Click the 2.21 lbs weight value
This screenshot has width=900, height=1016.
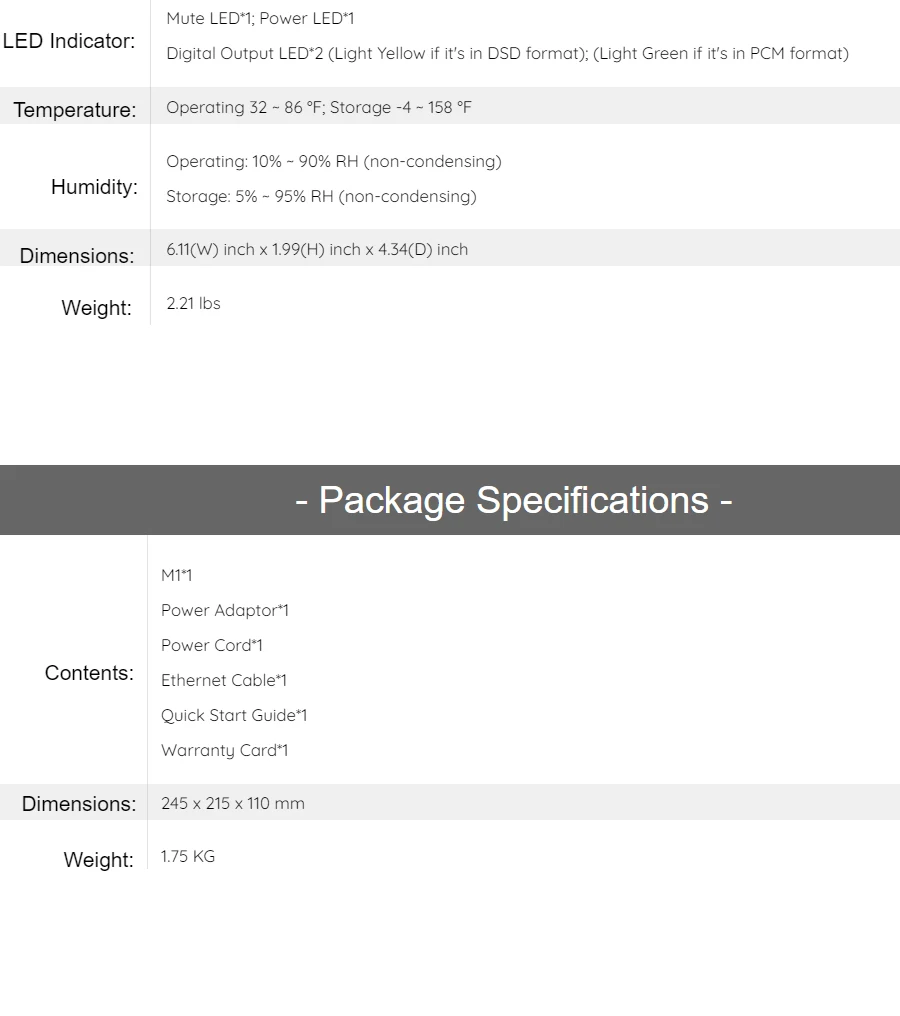(x=193, y=303)
